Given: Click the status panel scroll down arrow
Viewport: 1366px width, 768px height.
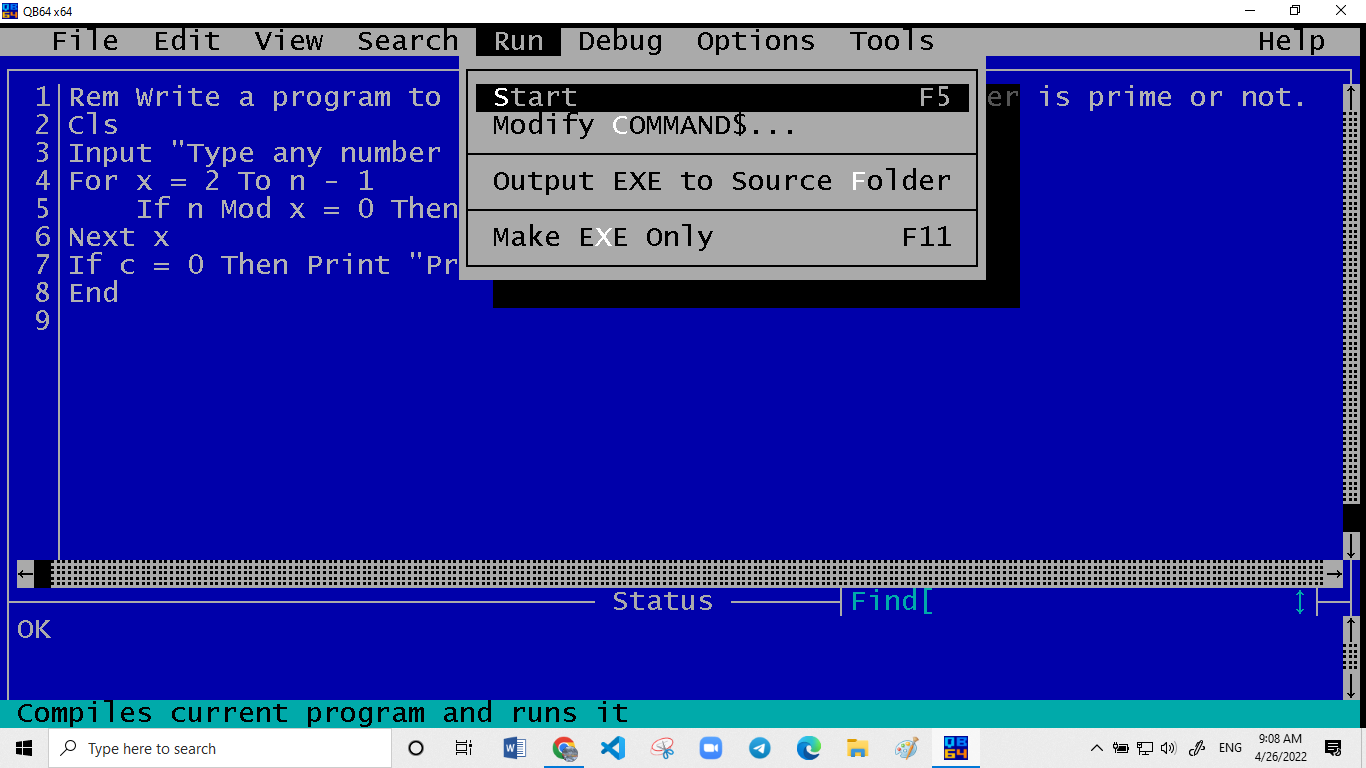Looking at the screenshot, I should 1351,685.
